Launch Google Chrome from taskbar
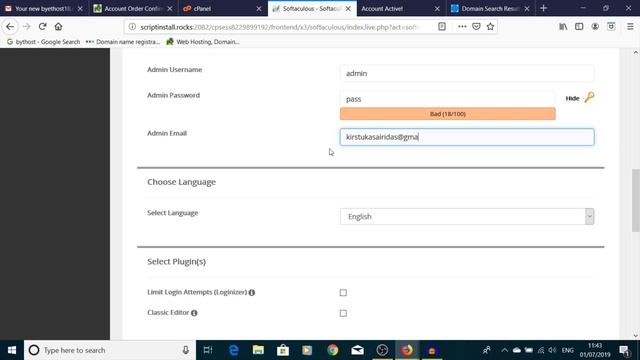 (333, 350)
